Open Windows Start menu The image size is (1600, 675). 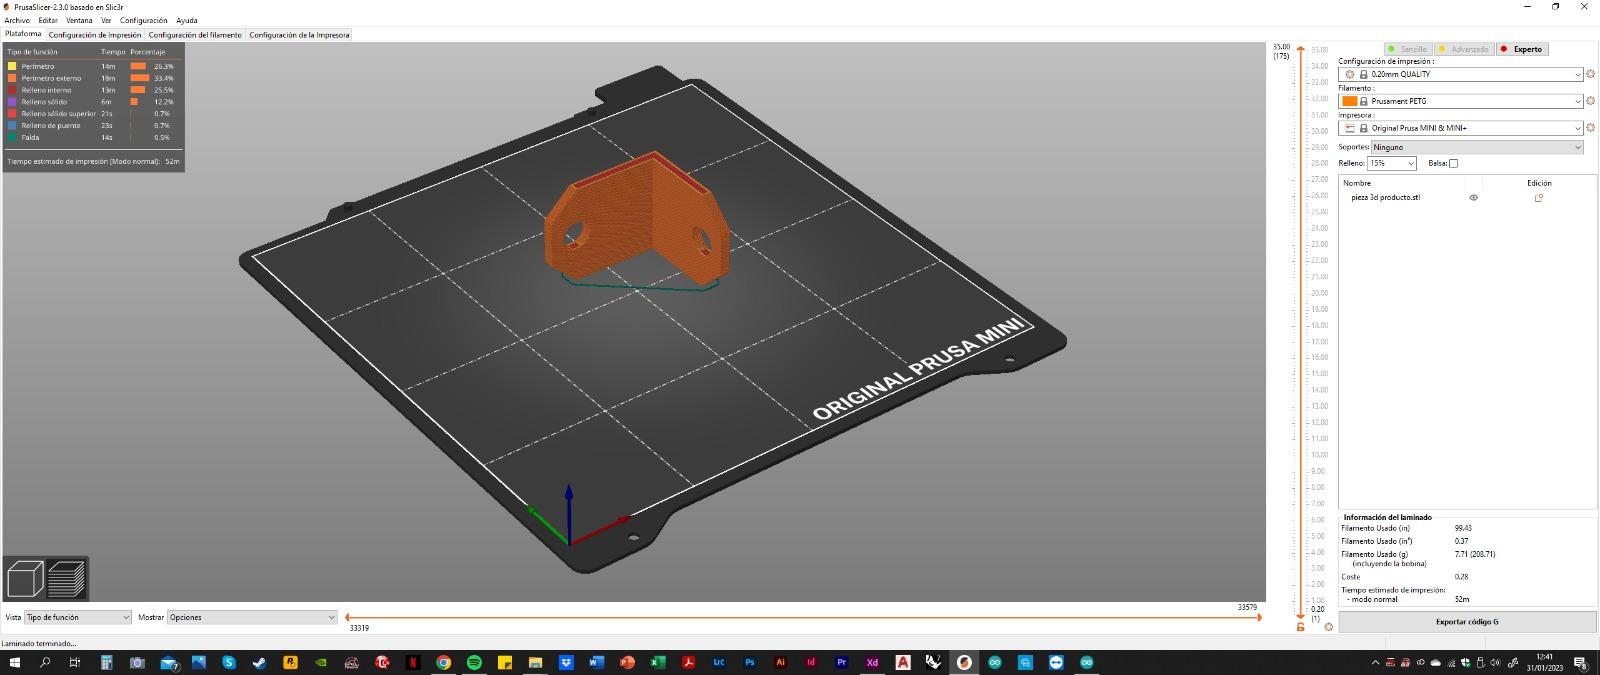15,662
